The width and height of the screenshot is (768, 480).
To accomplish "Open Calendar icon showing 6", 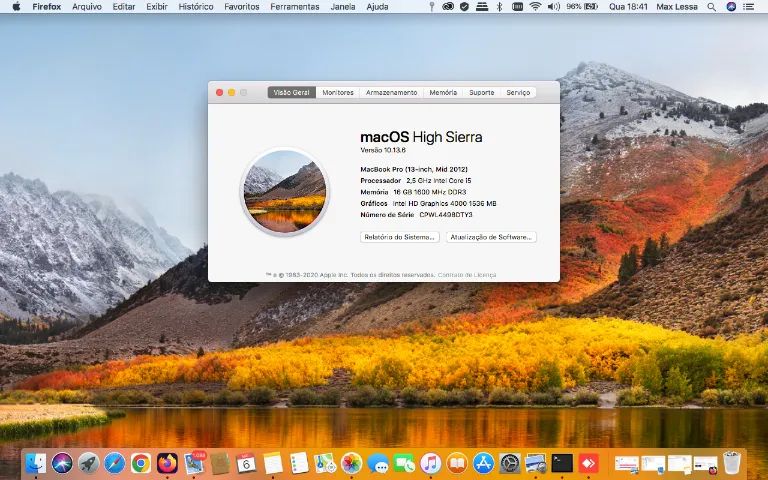I will point(246,463).
